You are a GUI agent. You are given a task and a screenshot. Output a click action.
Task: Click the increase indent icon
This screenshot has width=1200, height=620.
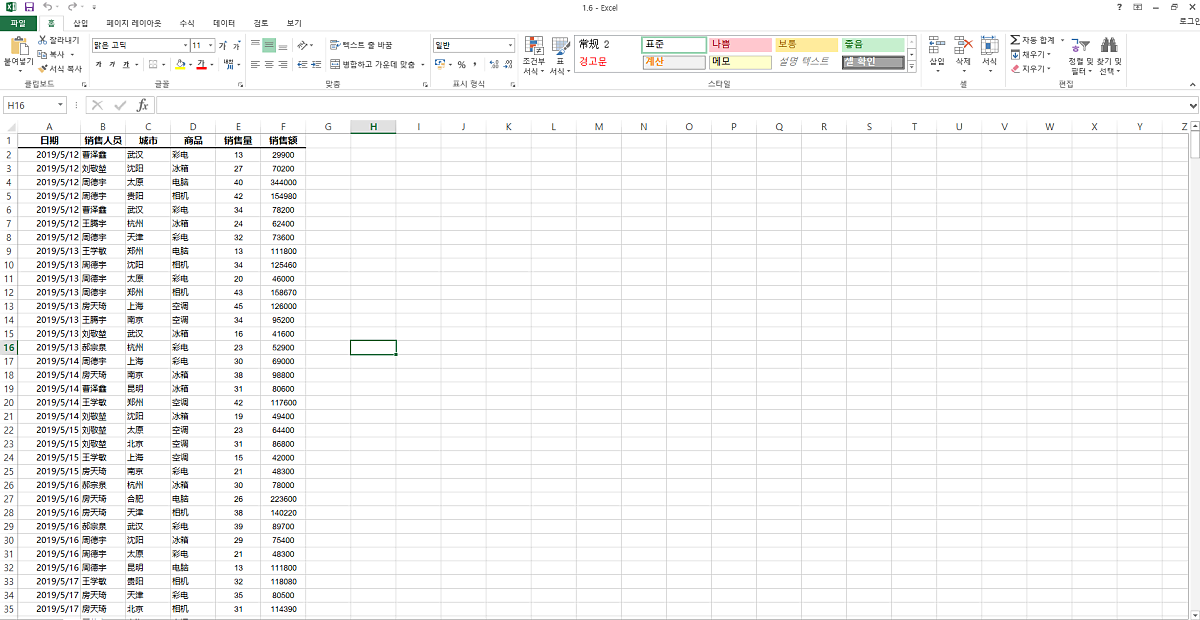tap(315, 64)
